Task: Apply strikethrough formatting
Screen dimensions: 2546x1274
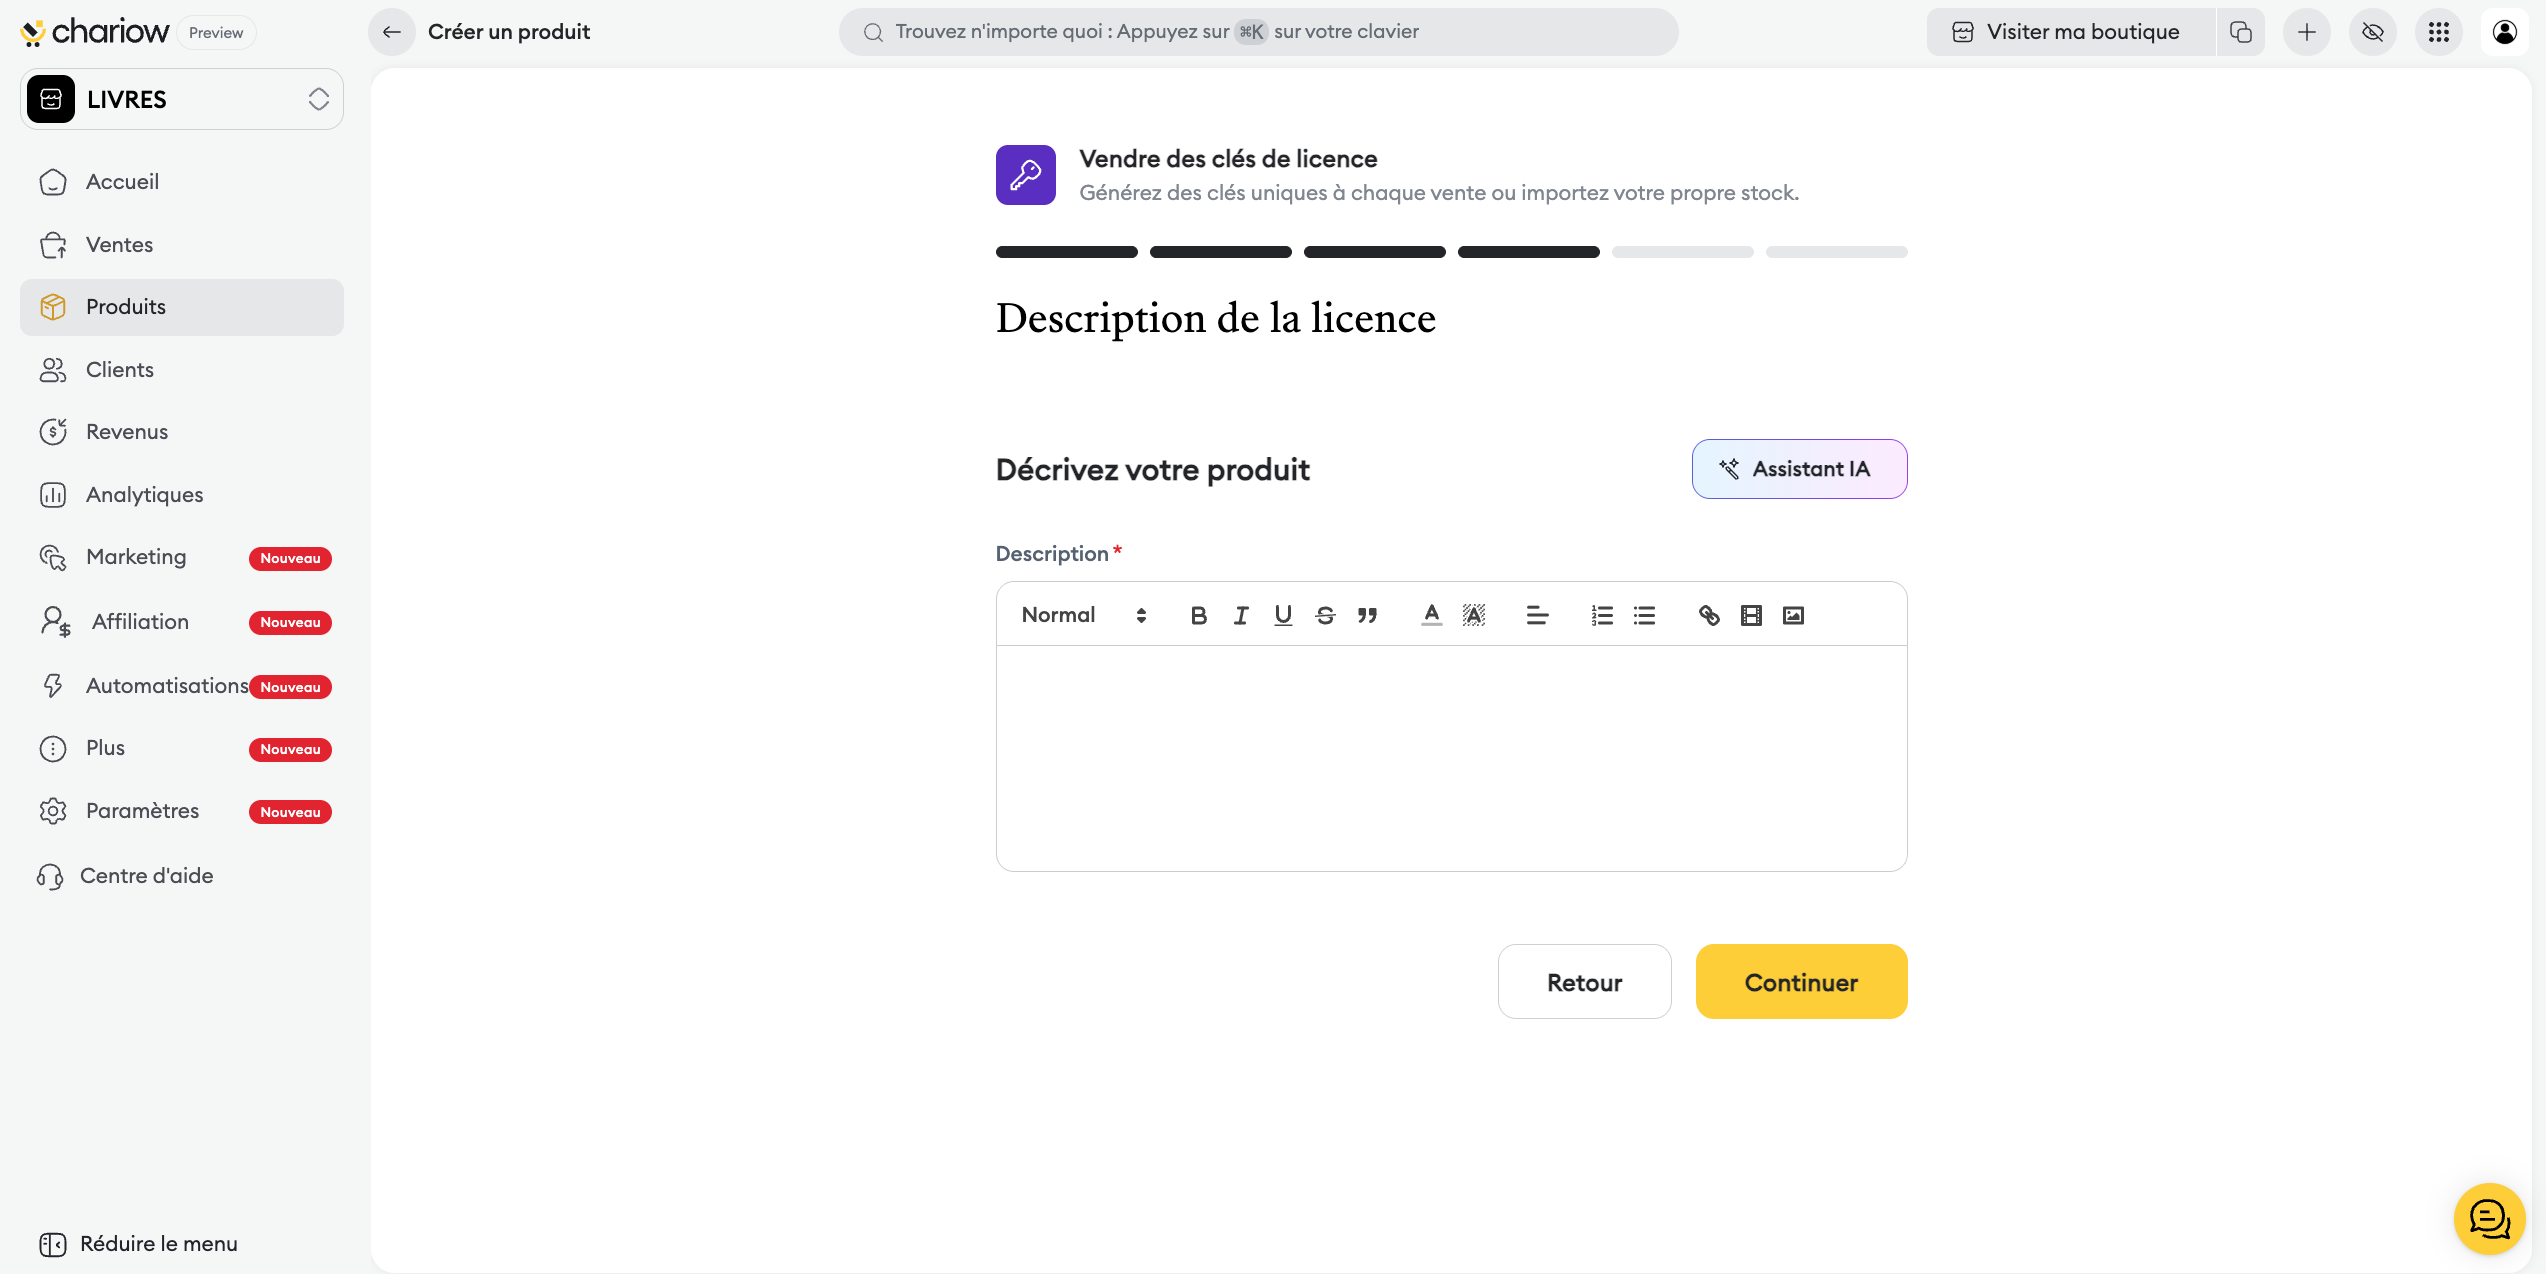Action: point(1325,615)
